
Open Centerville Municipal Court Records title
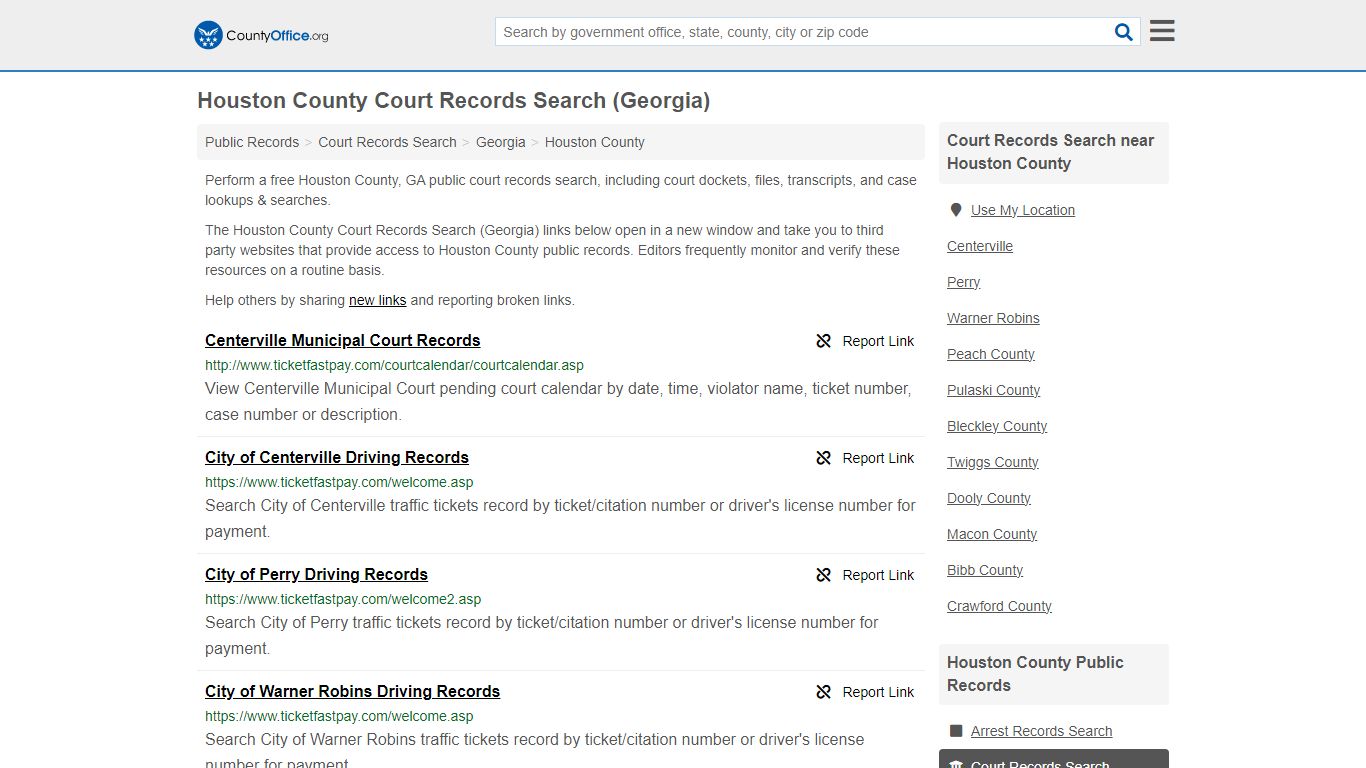click(x=343, y=340)
